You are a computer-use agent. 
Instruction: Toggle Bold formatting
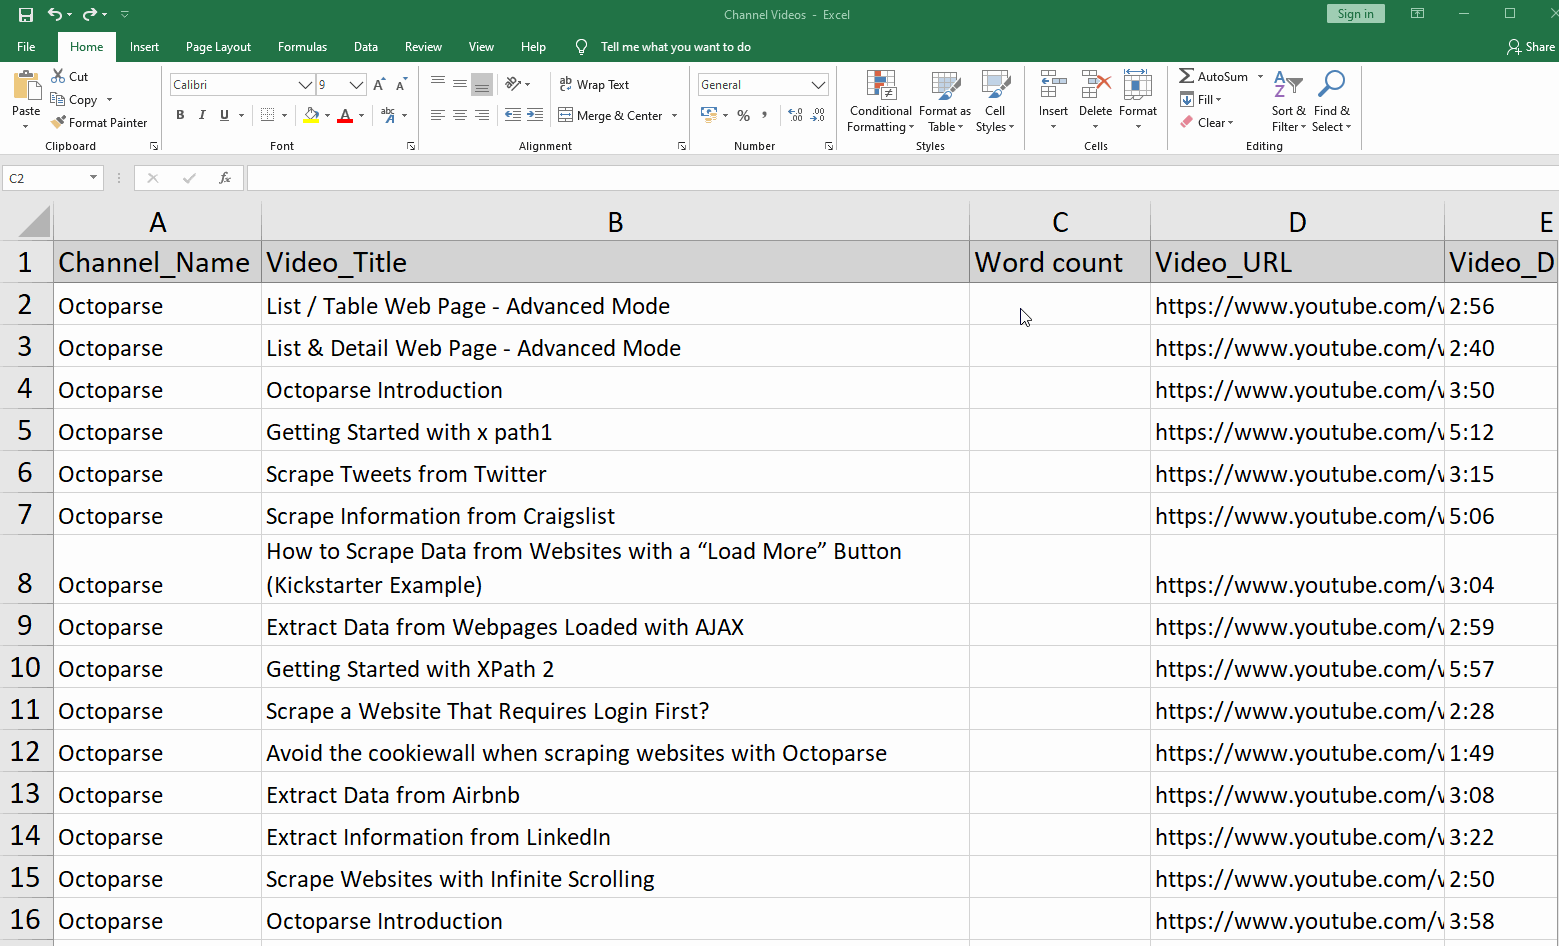tap(180, 115)
